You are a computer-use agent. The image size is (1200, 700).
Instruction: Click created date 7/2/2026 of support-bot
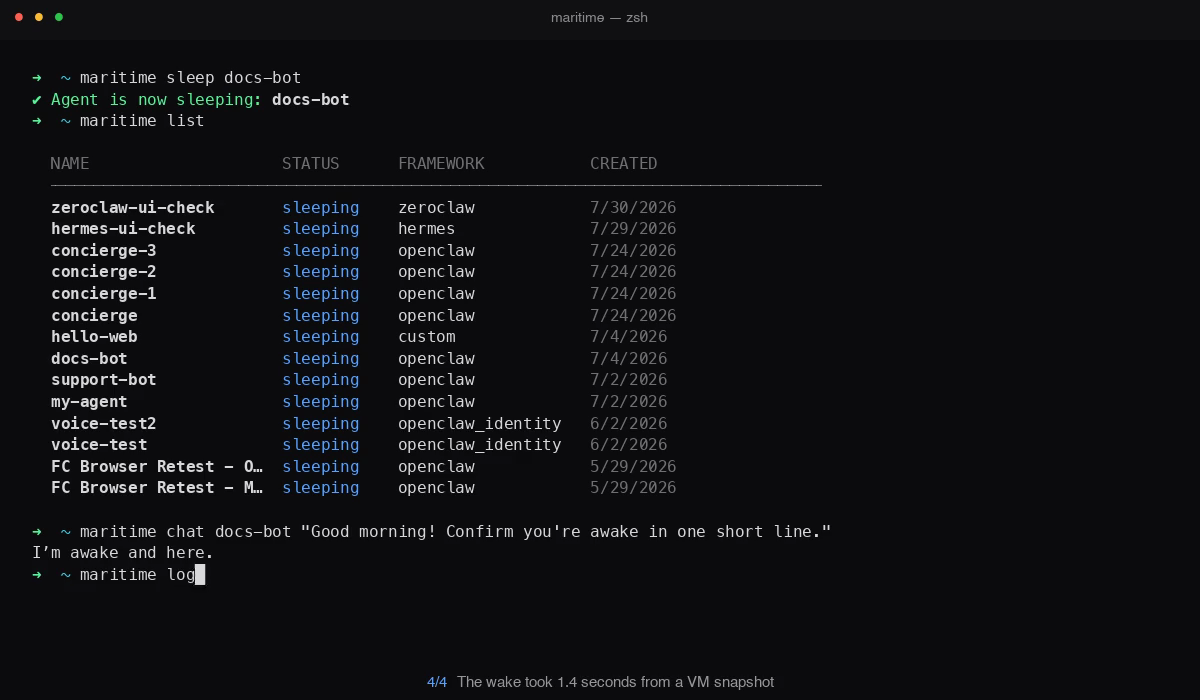(628, 379)
